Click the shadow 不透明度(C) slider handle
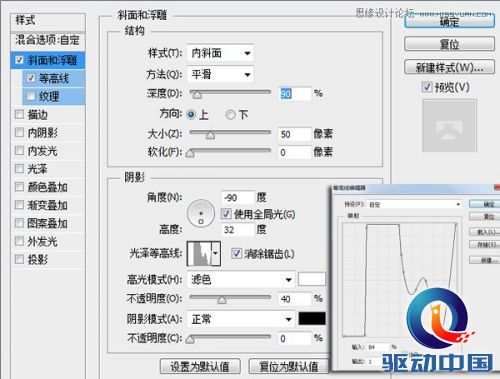This screenshot has width=500, height=379. pos(190,340)
